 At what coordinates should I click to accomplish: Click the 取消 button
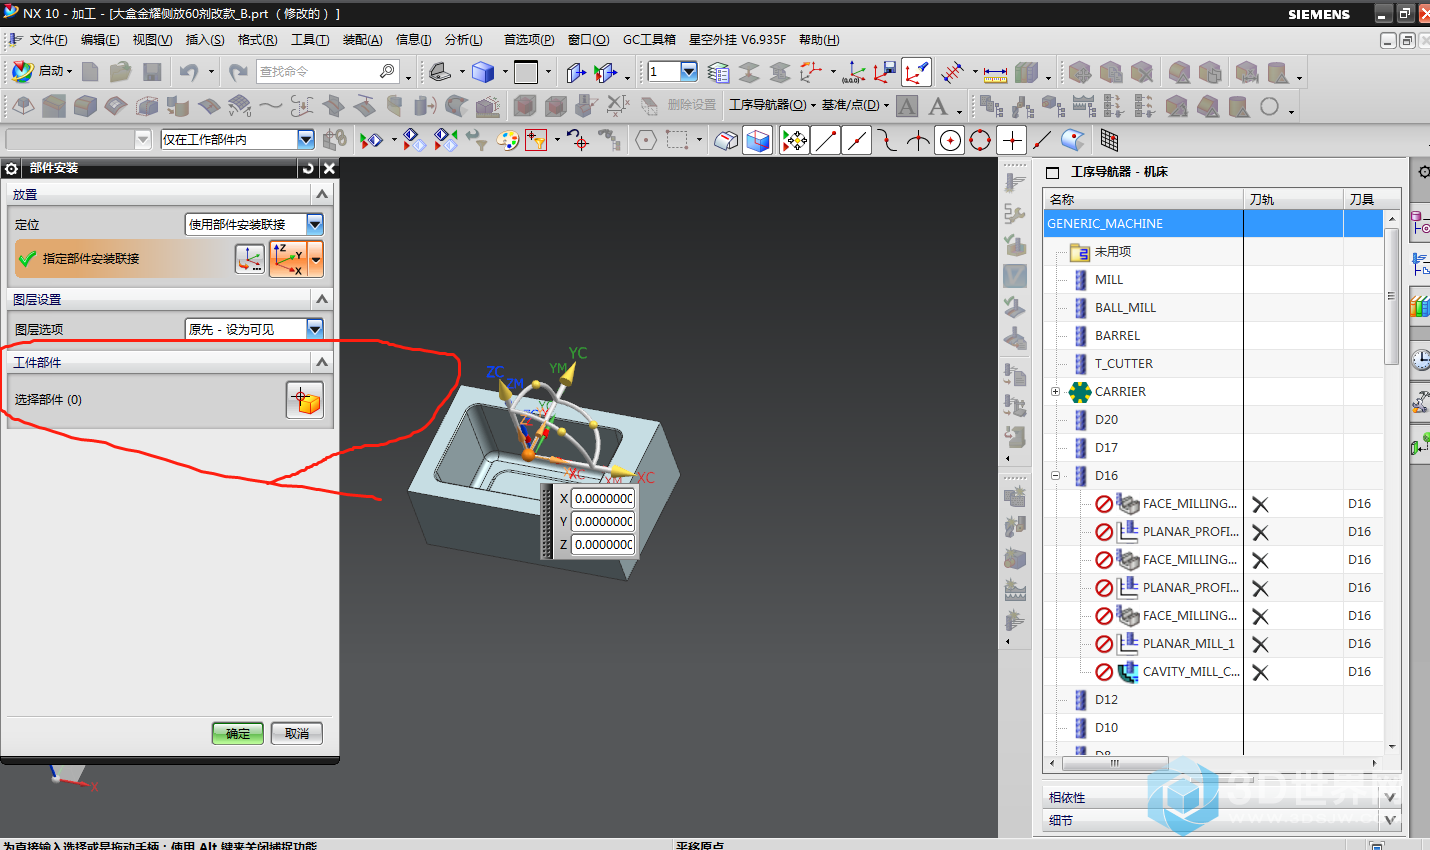point(297,733)
